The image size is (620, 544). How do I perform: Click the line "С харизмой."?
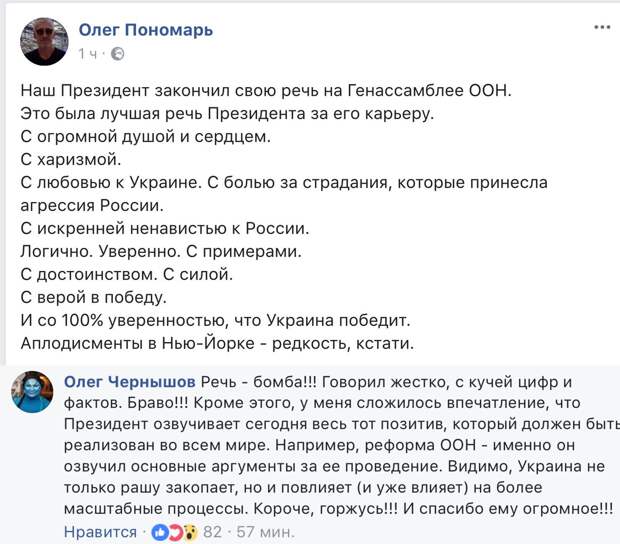tap(71, 159)
